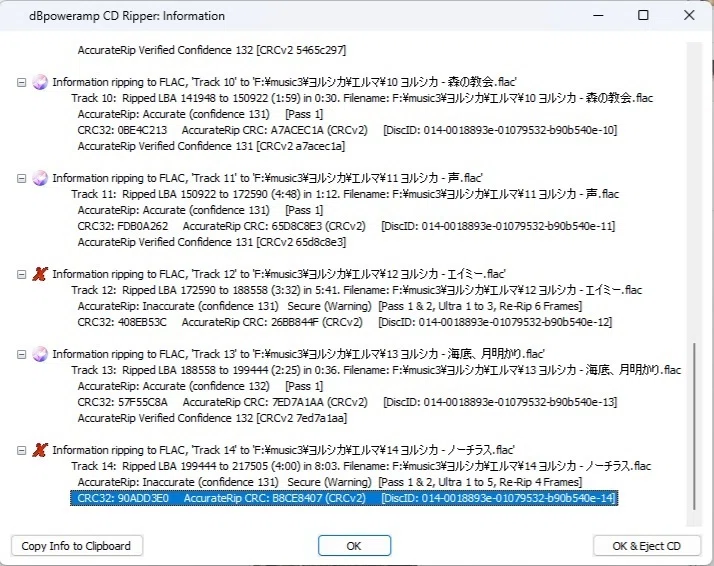Viewport: 714px width, 566px height.
Task: Close the Information dialog window
Action: [x=689, y=15]
